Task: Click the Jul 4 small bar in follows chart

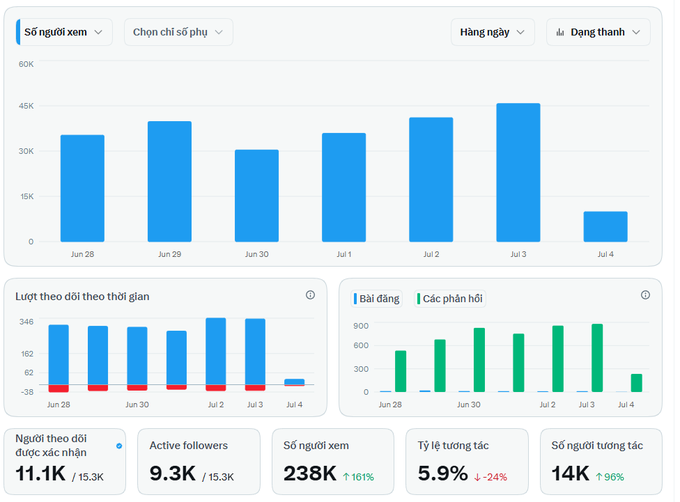Action: point(294,382)
